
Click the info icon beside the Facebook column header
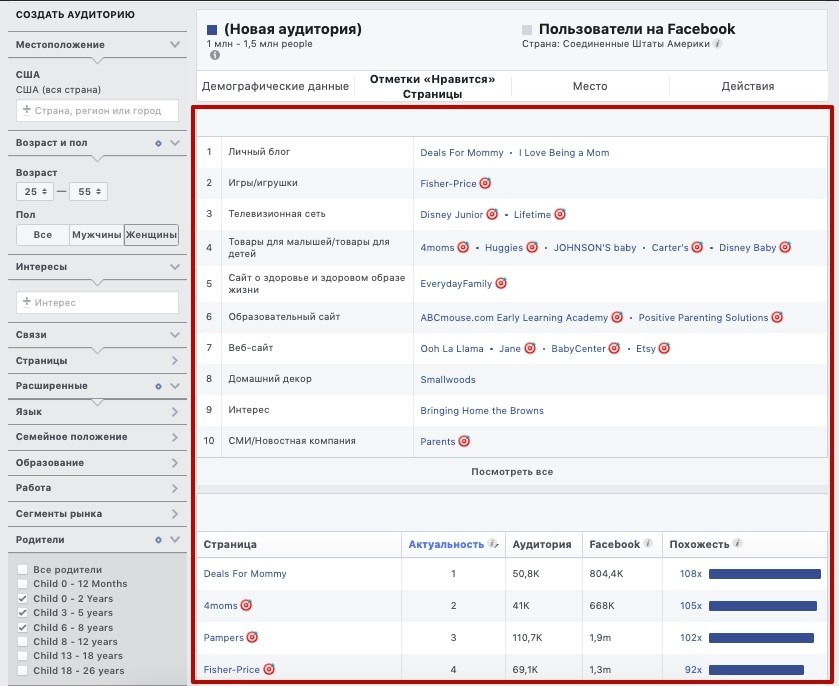pos(648,544)
